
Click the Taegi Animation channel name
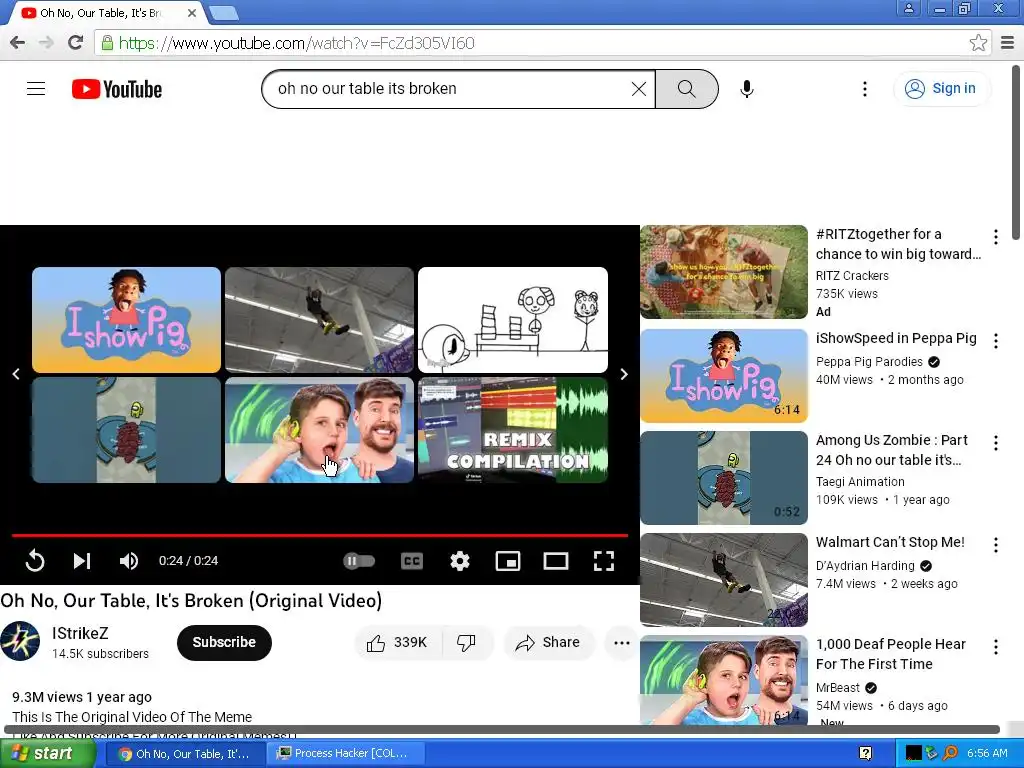tap(860, 482)
